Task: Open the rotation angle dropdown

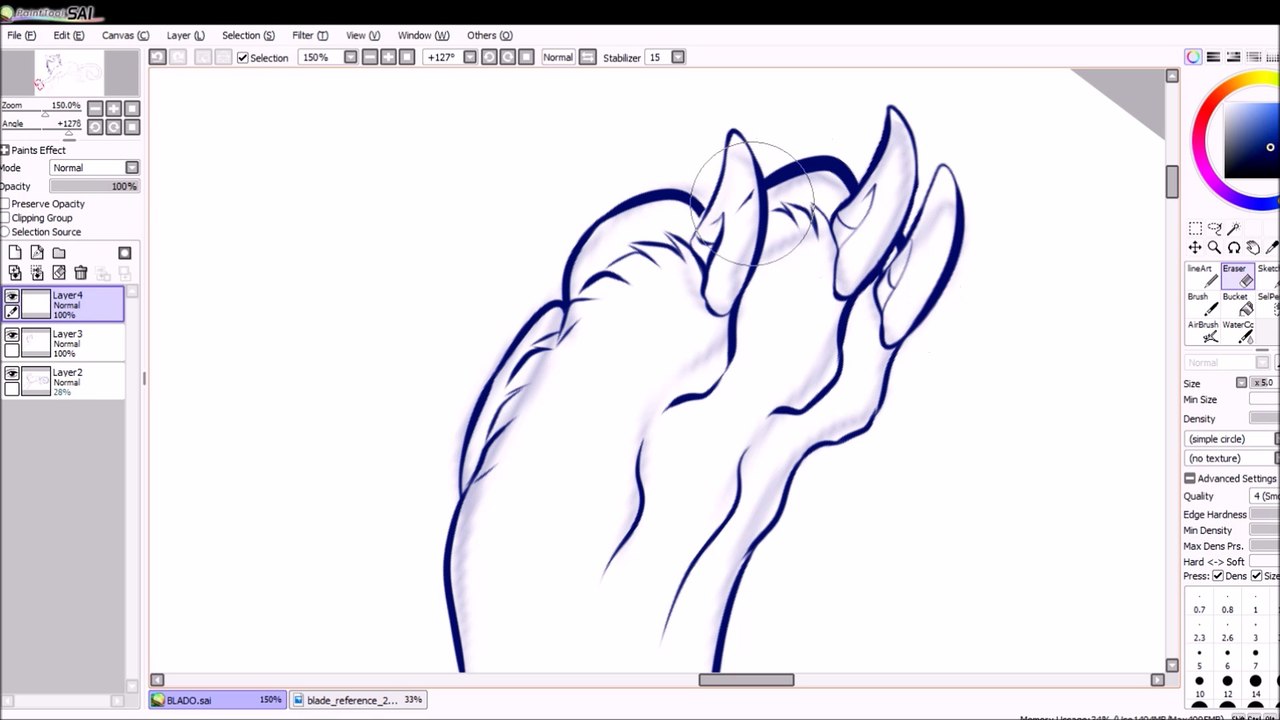Action: 470,57
